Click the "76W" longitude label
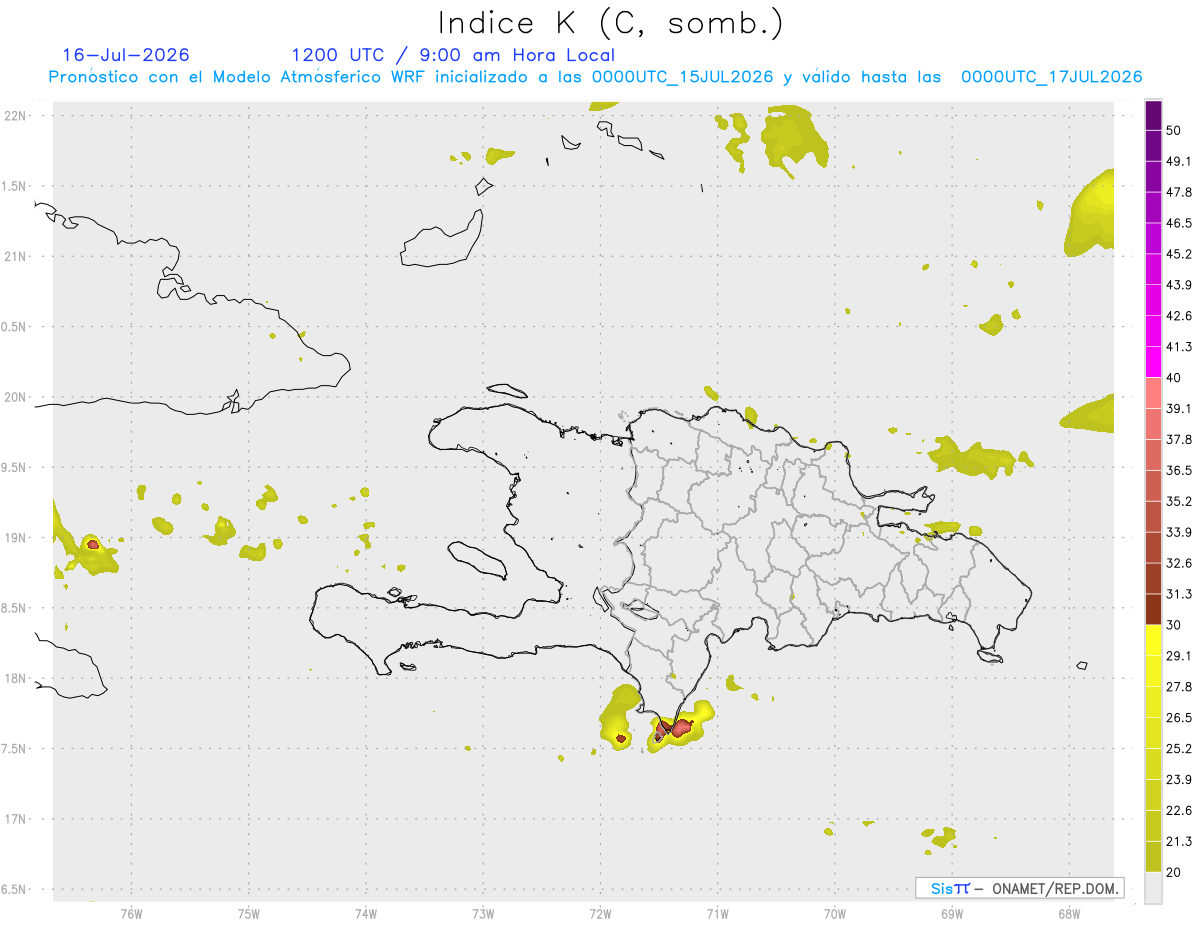Image resolution: width=1200 pixels, height=927 pixels. click(131, 913)
